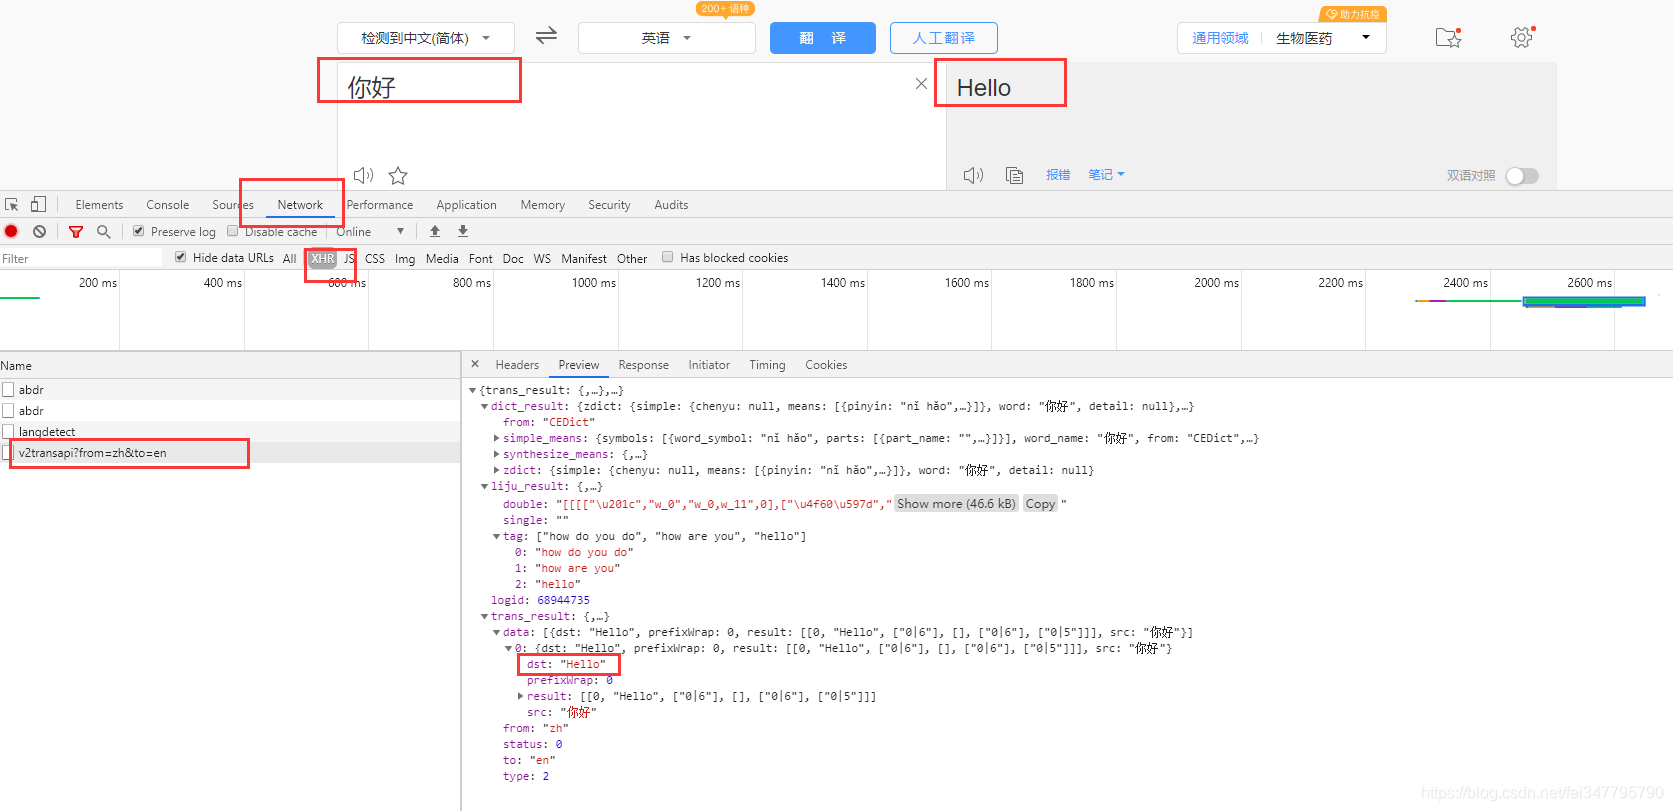Open the Application tab
This screenshot has height=811, width=1673.
click(x=466, y=204)
